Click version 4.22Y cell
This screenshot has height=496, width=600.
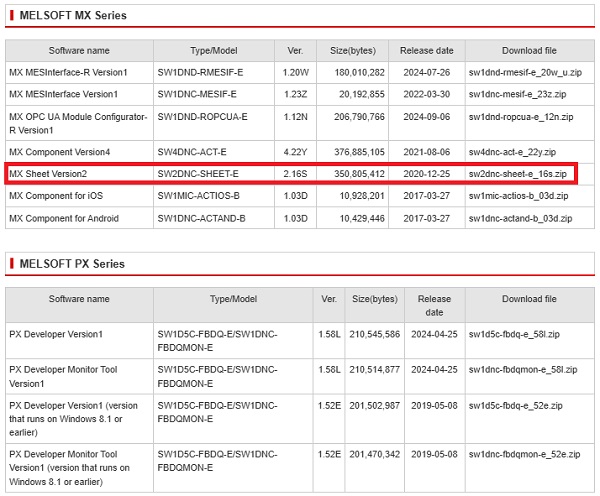pyautogui.click(x=295, y=152)
